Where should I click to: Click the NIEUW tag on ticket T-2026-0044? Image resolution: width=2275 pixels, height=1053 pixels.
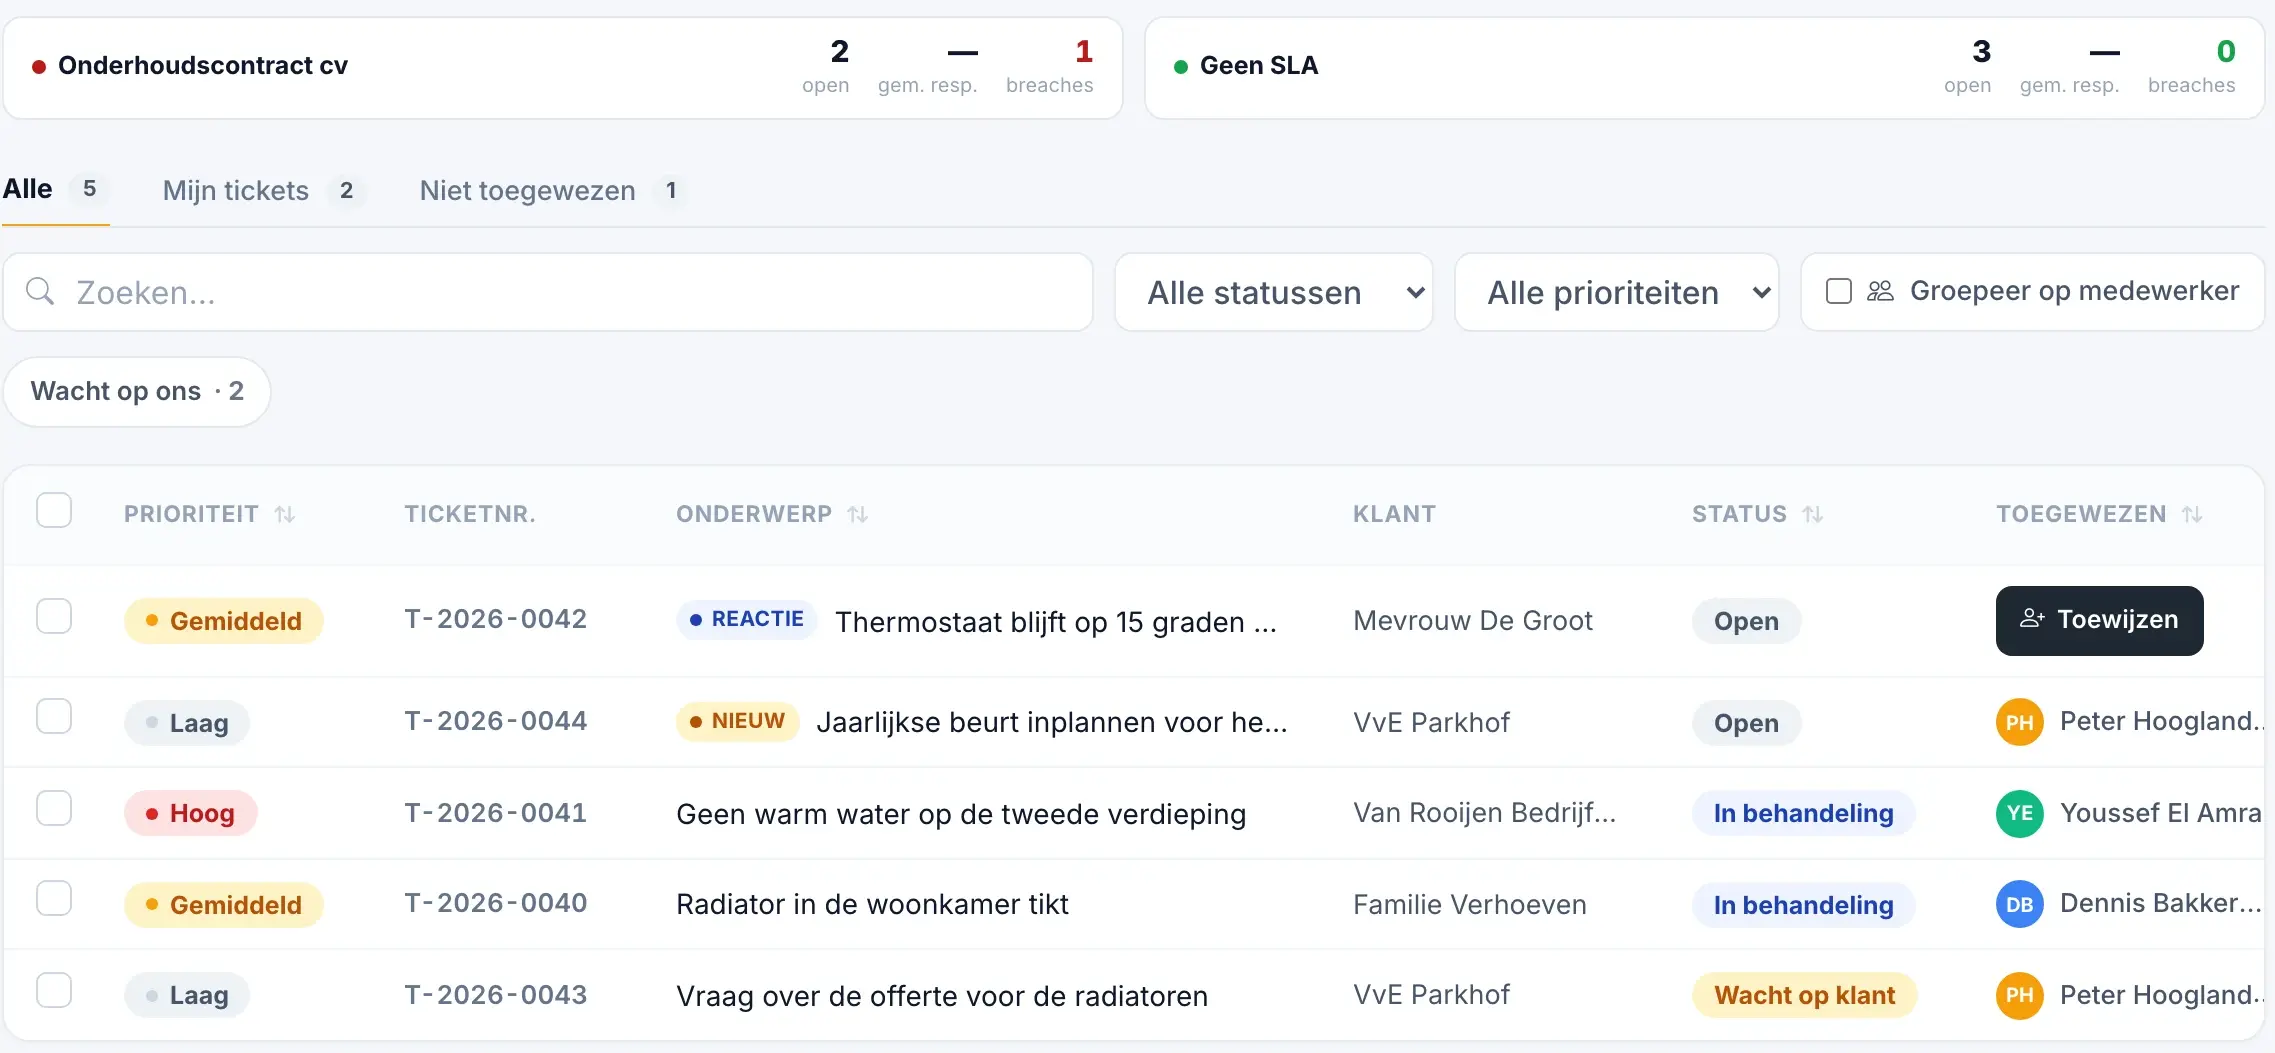737,721
